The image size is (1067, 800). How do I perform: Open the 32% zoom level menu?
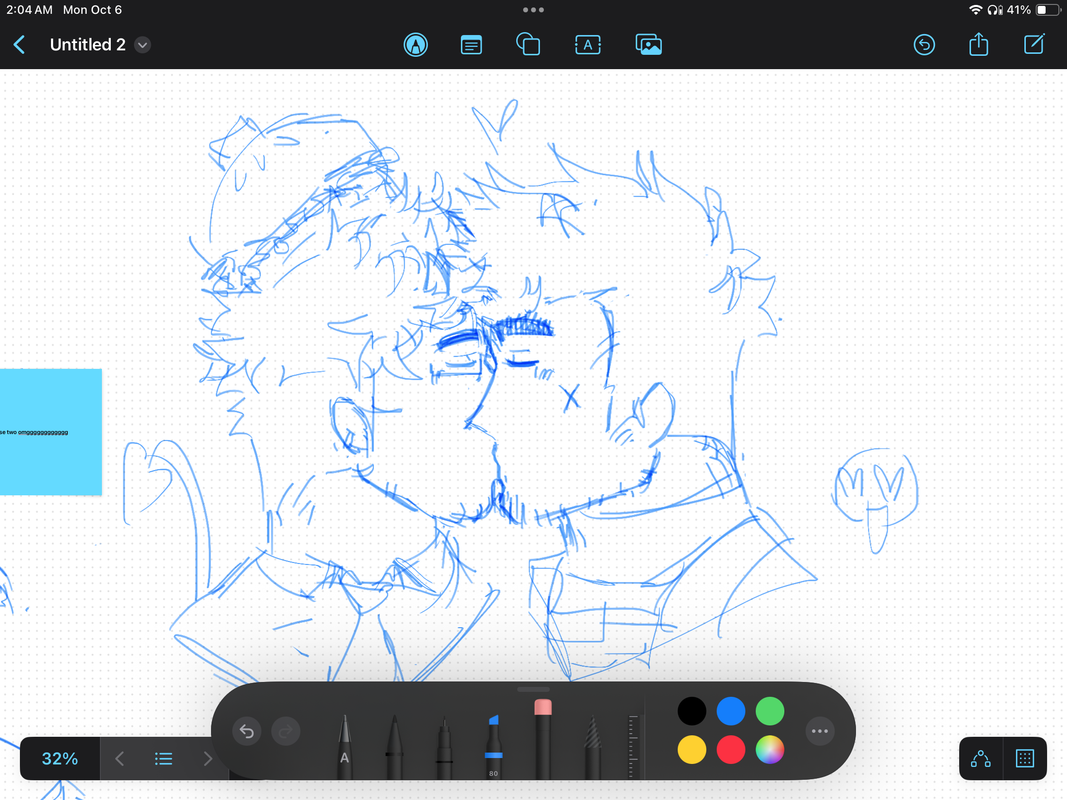[60, 759]
